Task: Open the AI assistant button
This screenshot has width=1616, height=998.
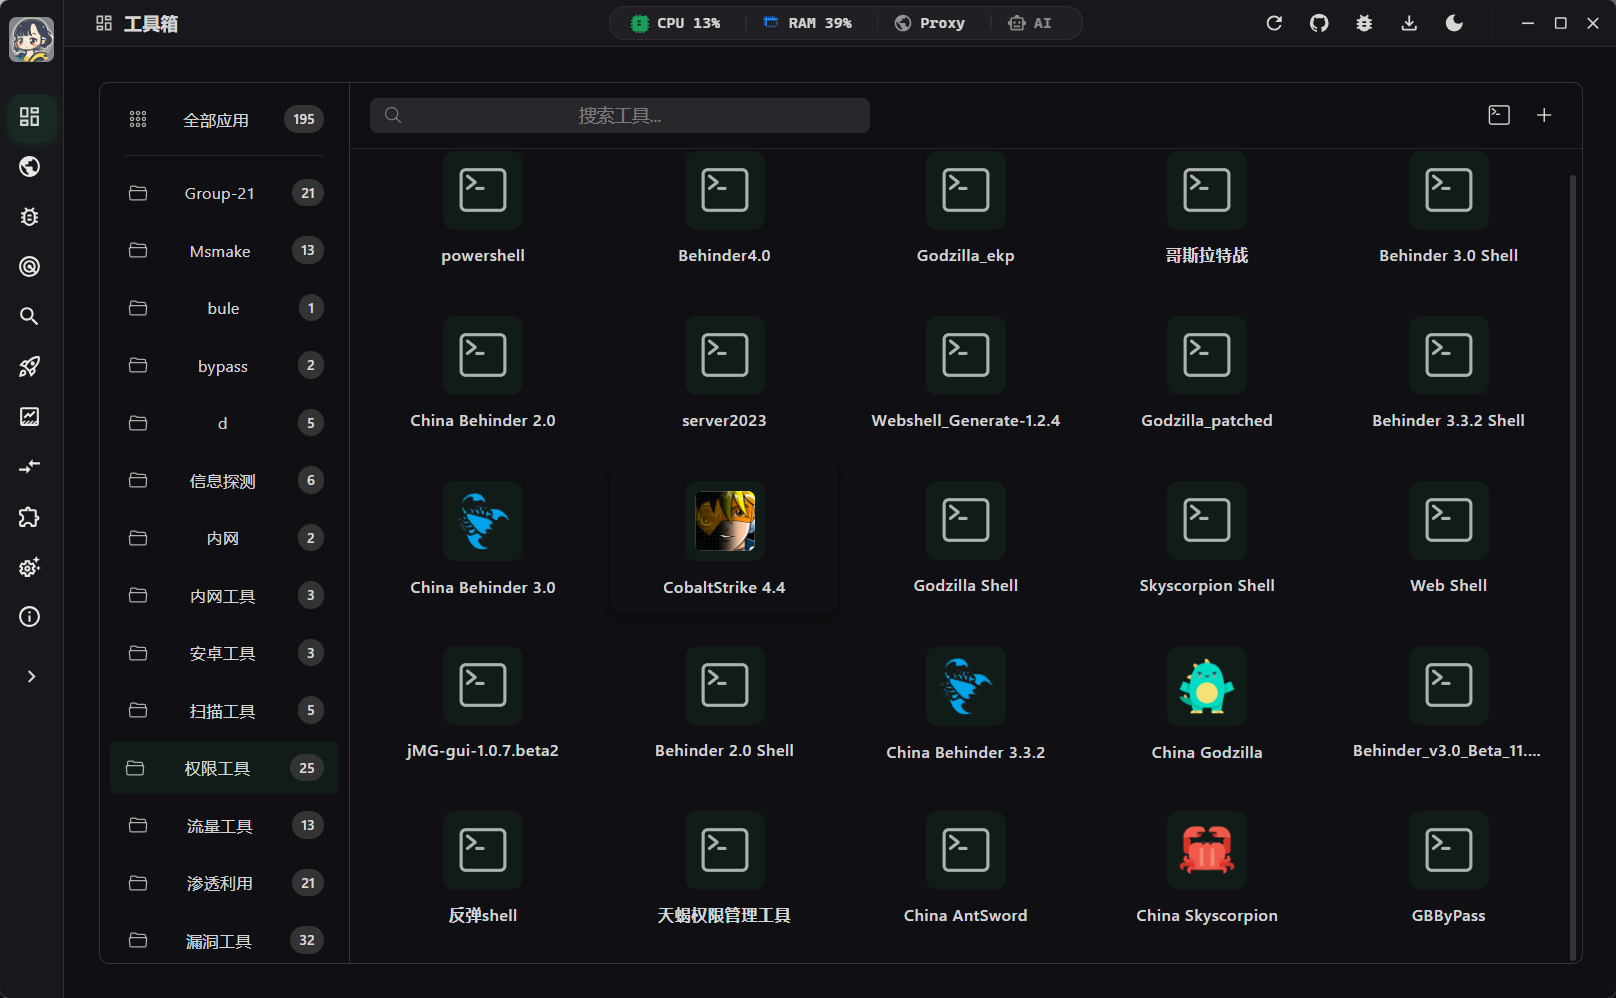Action: coord(1030,23)
